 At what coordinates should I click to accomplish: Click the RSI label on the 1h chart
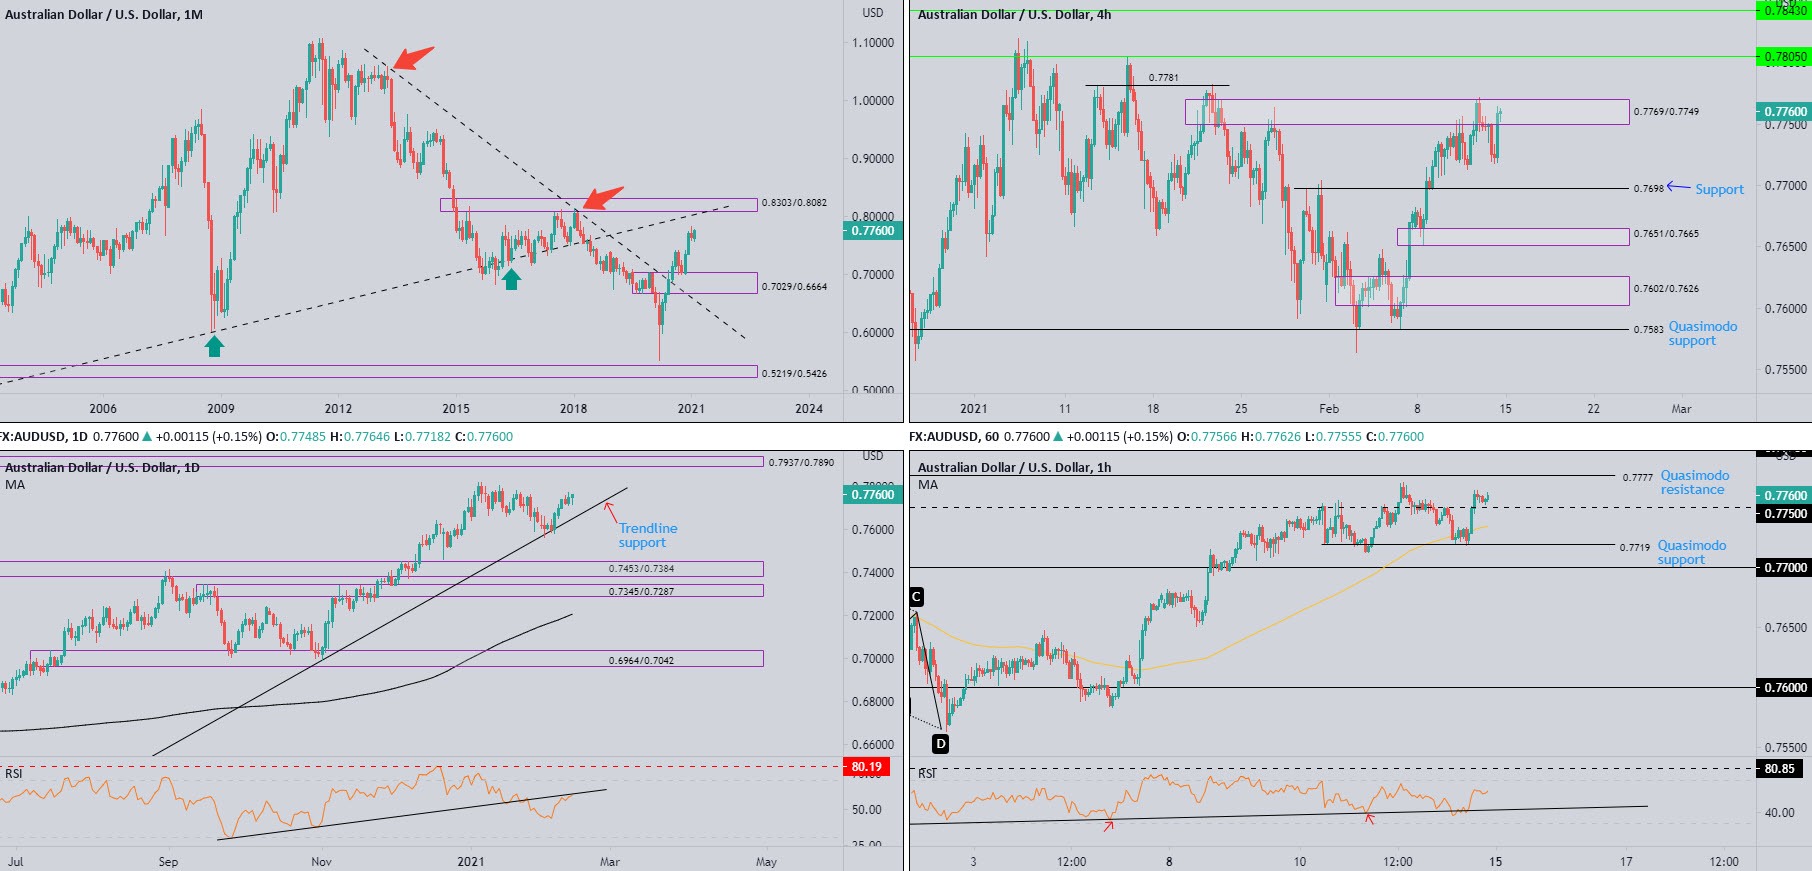pyautogui.click(x=927, y=773)
